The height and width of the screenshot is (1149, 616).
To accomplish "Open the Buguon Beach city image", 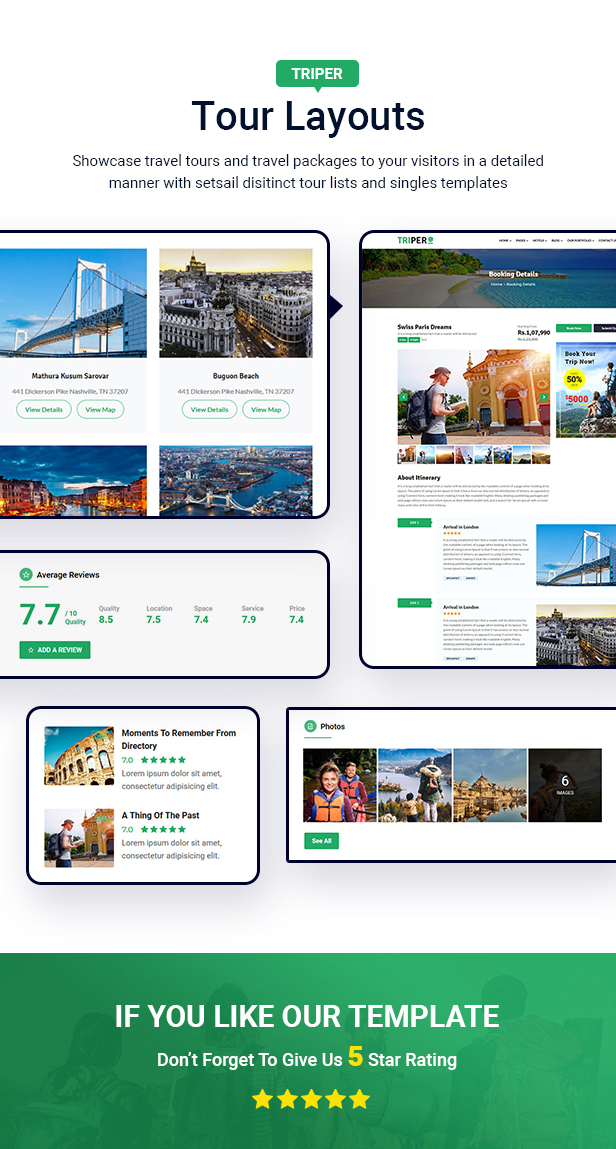I will click(236, 303).
